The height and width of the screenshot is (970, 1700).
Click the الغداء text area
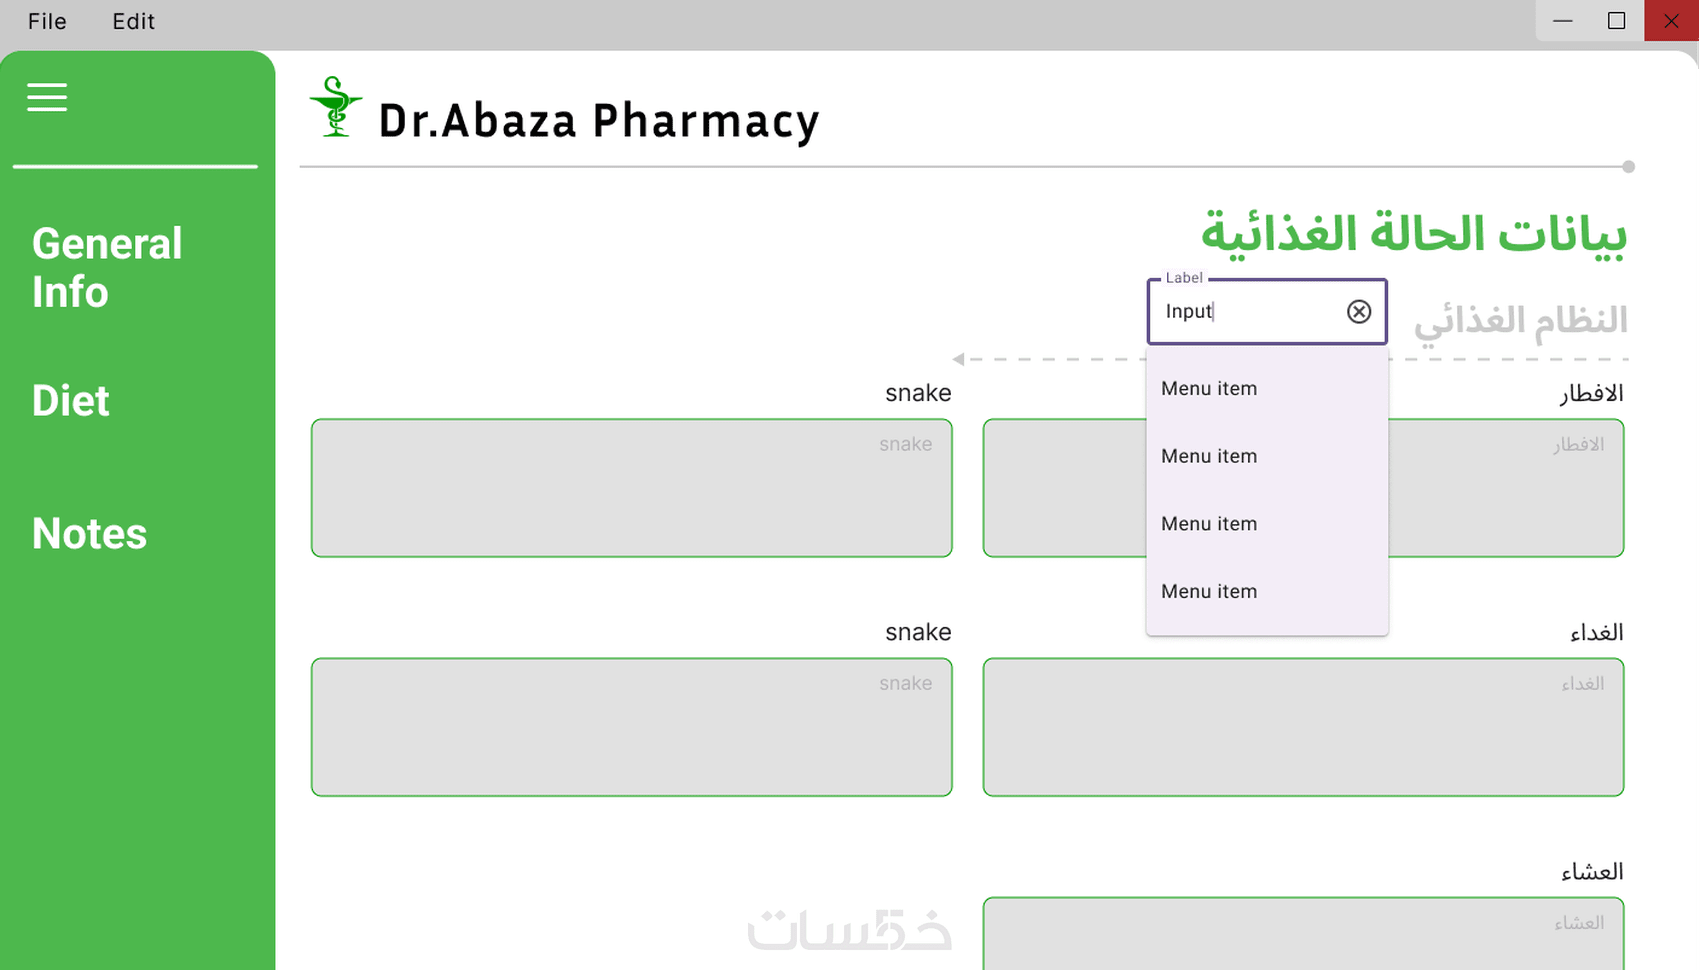click(x=1302, y=727)
